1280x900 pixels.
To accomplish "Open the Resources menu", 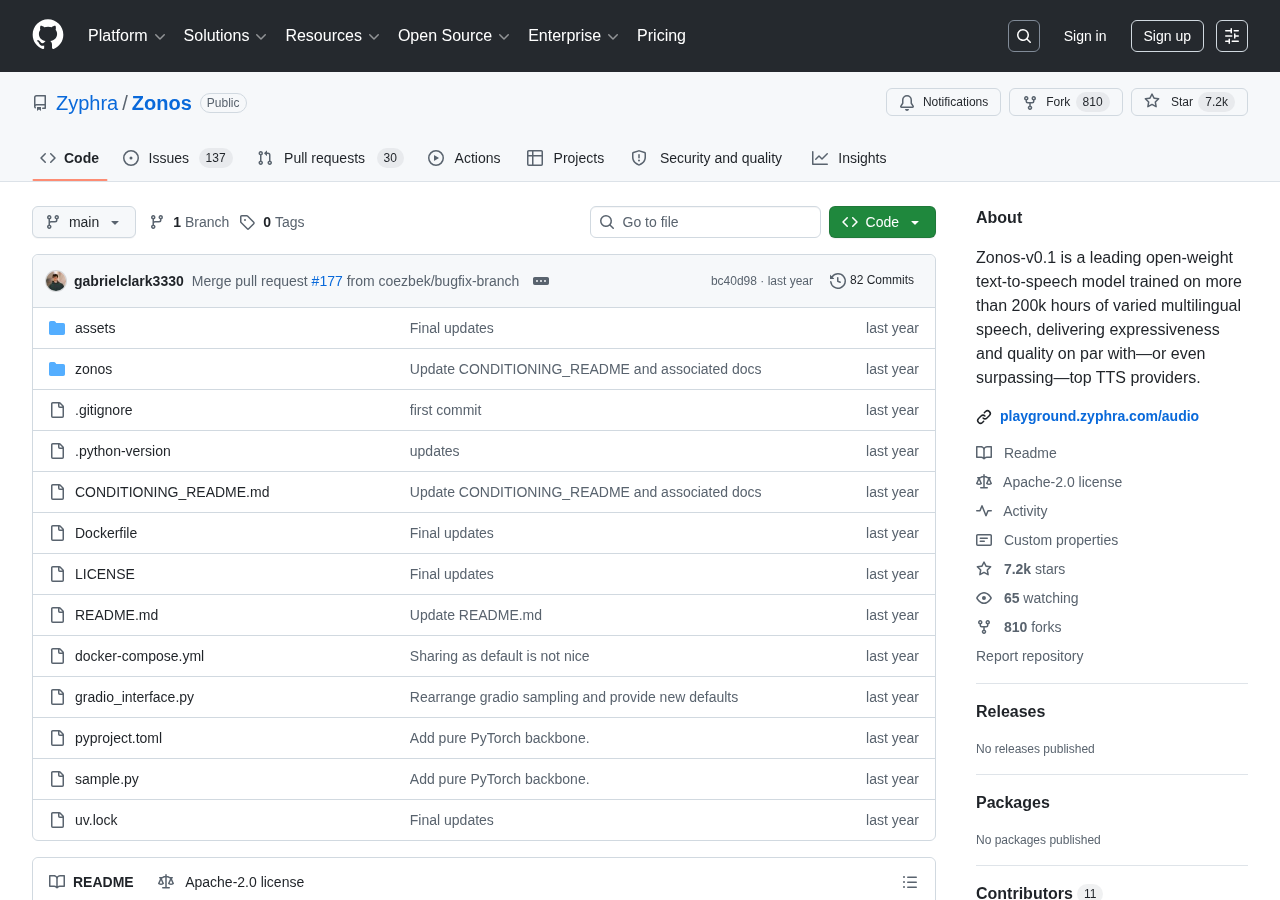I will click(332, 36).
